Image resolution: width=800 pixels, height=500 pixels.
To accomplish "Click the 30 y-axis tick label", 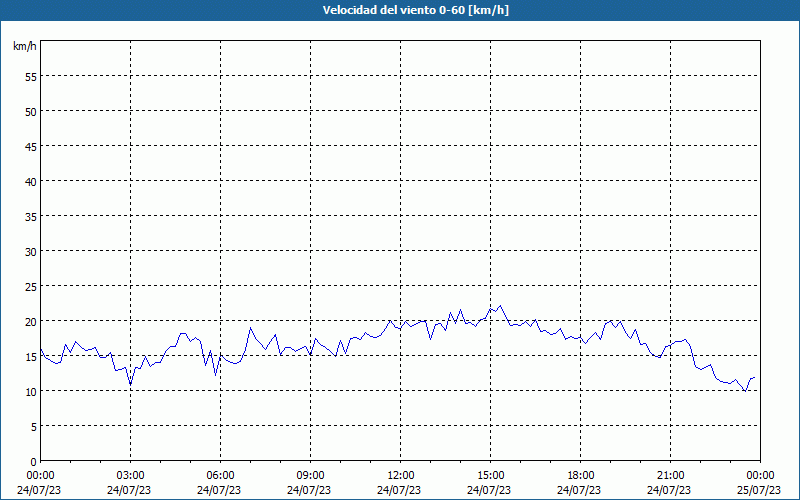I will [29, 251].
